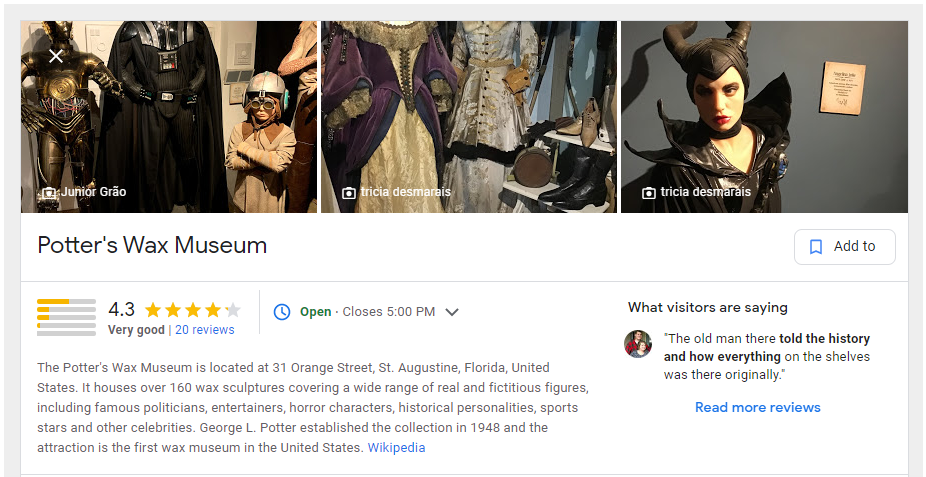Open the Maleficent wax figure photo
Viewport: 926px width, 477px height.
click(764, 117)
